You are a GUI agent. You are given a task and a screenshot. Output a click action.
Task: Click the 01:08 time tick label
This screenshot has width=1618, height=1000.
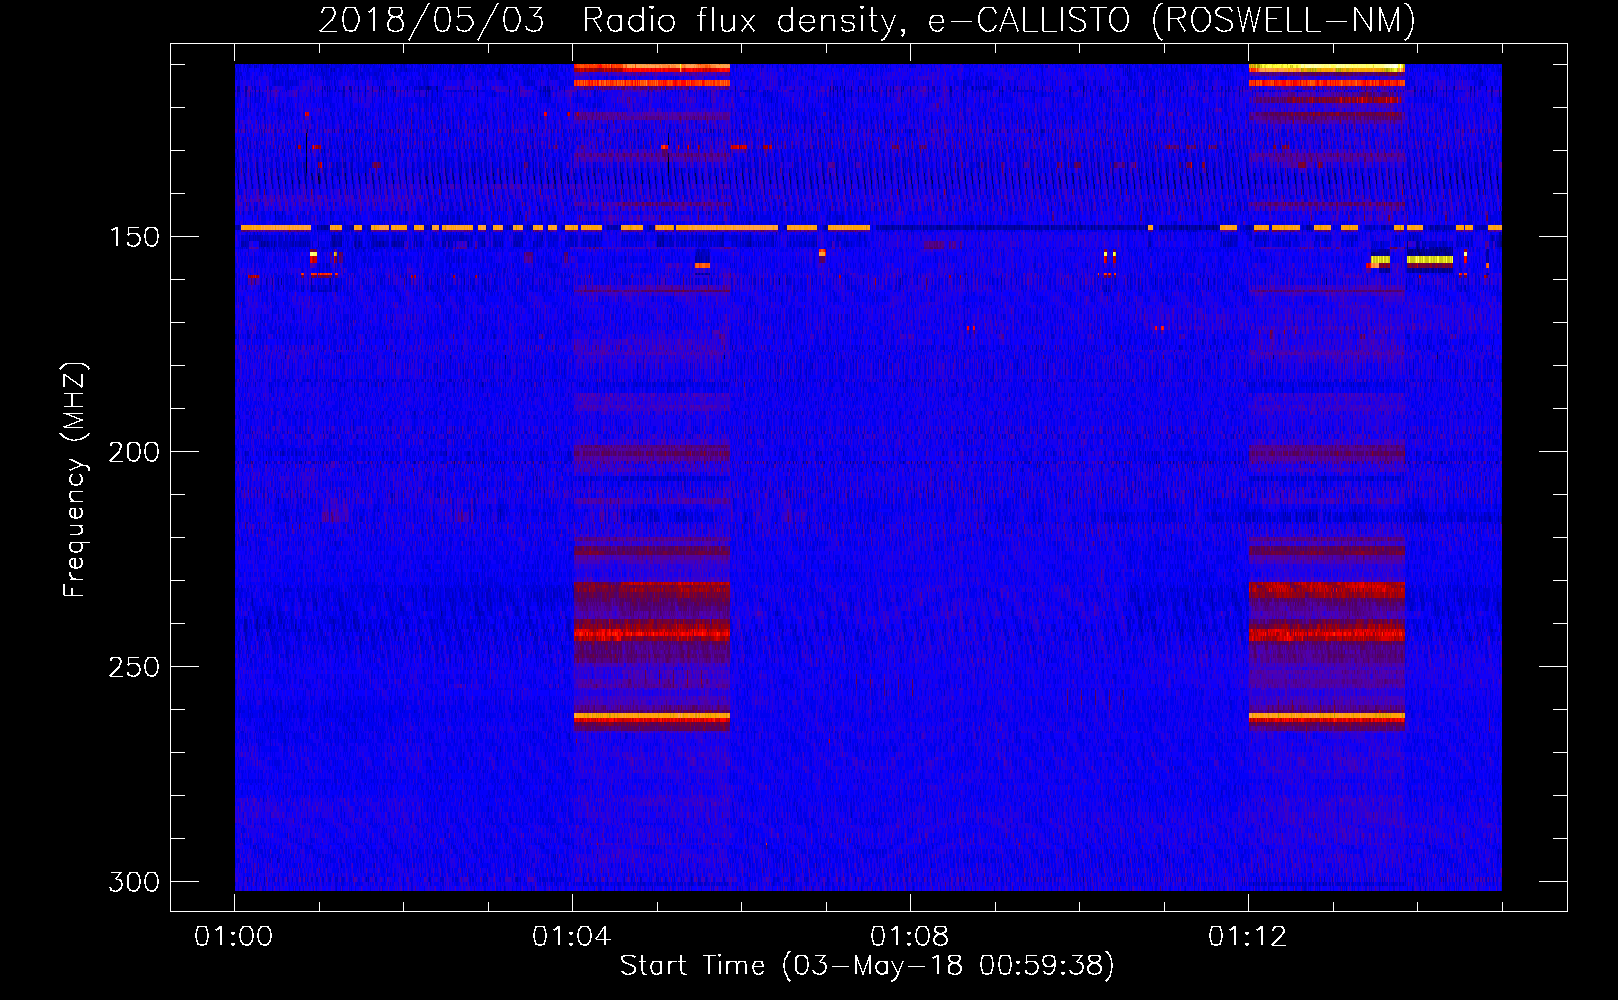[909, 937]
